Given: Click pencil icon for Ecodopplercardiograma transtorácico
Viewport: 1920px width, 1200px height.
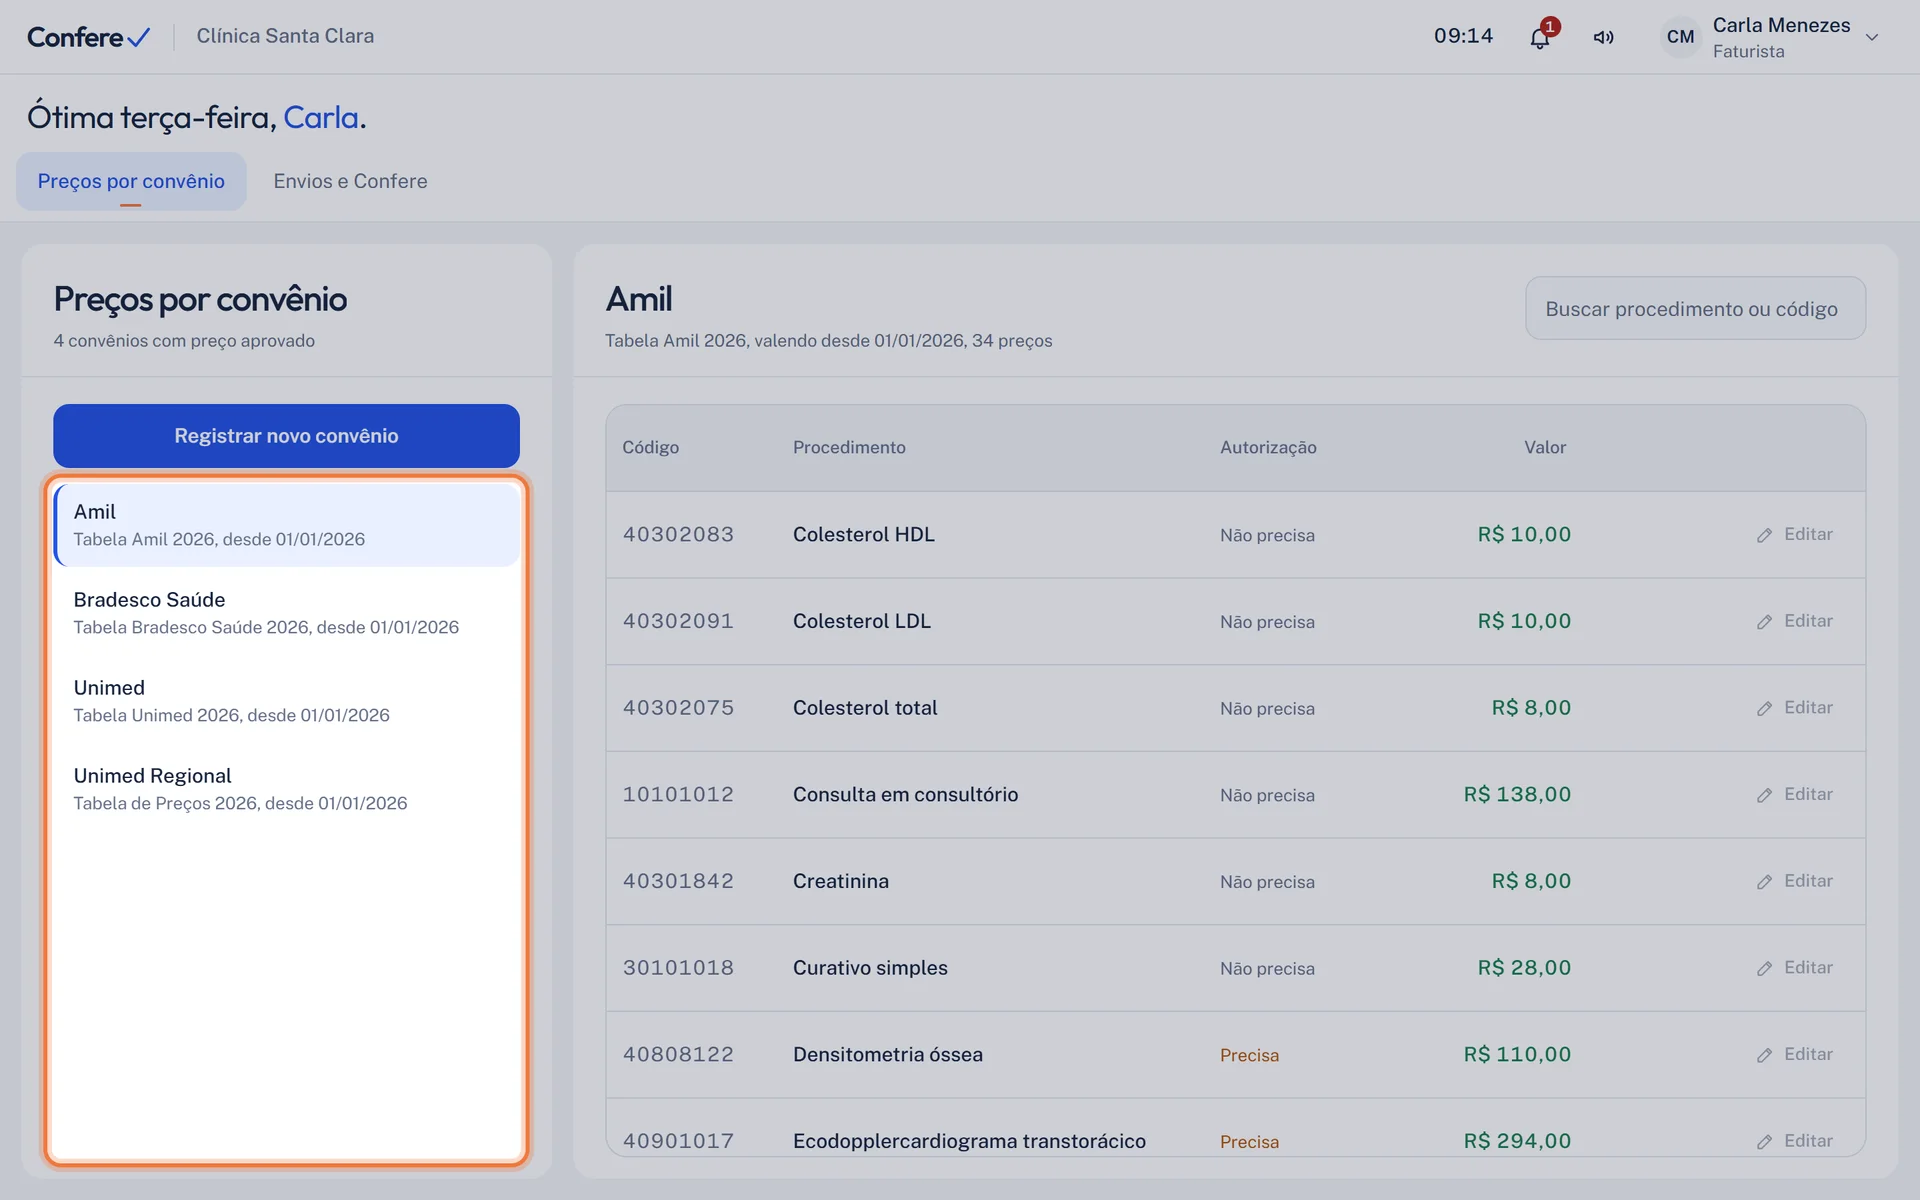Looking at the screenshot, I should 1764,1141.
